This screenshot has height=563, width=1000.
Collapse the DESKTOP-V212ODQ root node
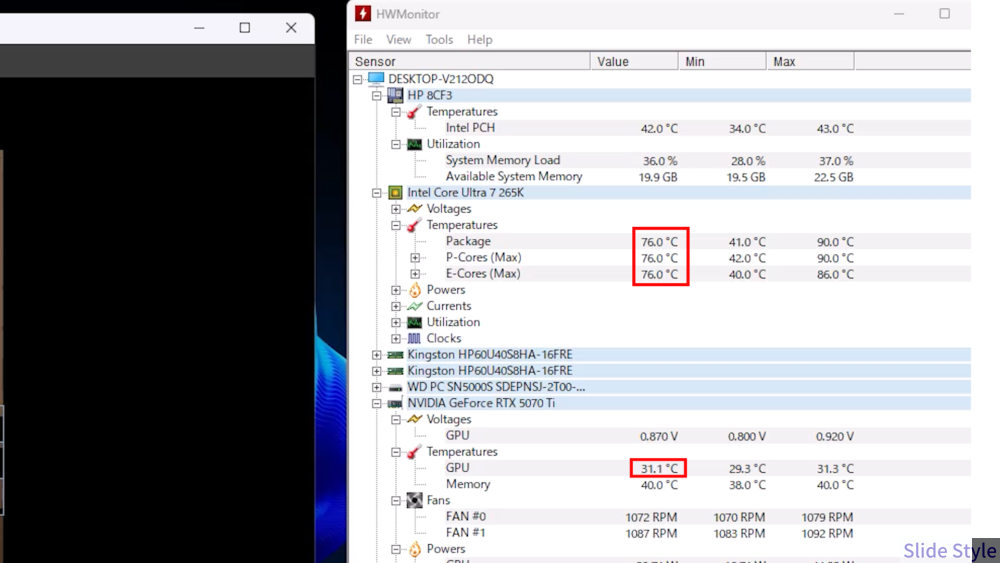[x=358, y=79]
